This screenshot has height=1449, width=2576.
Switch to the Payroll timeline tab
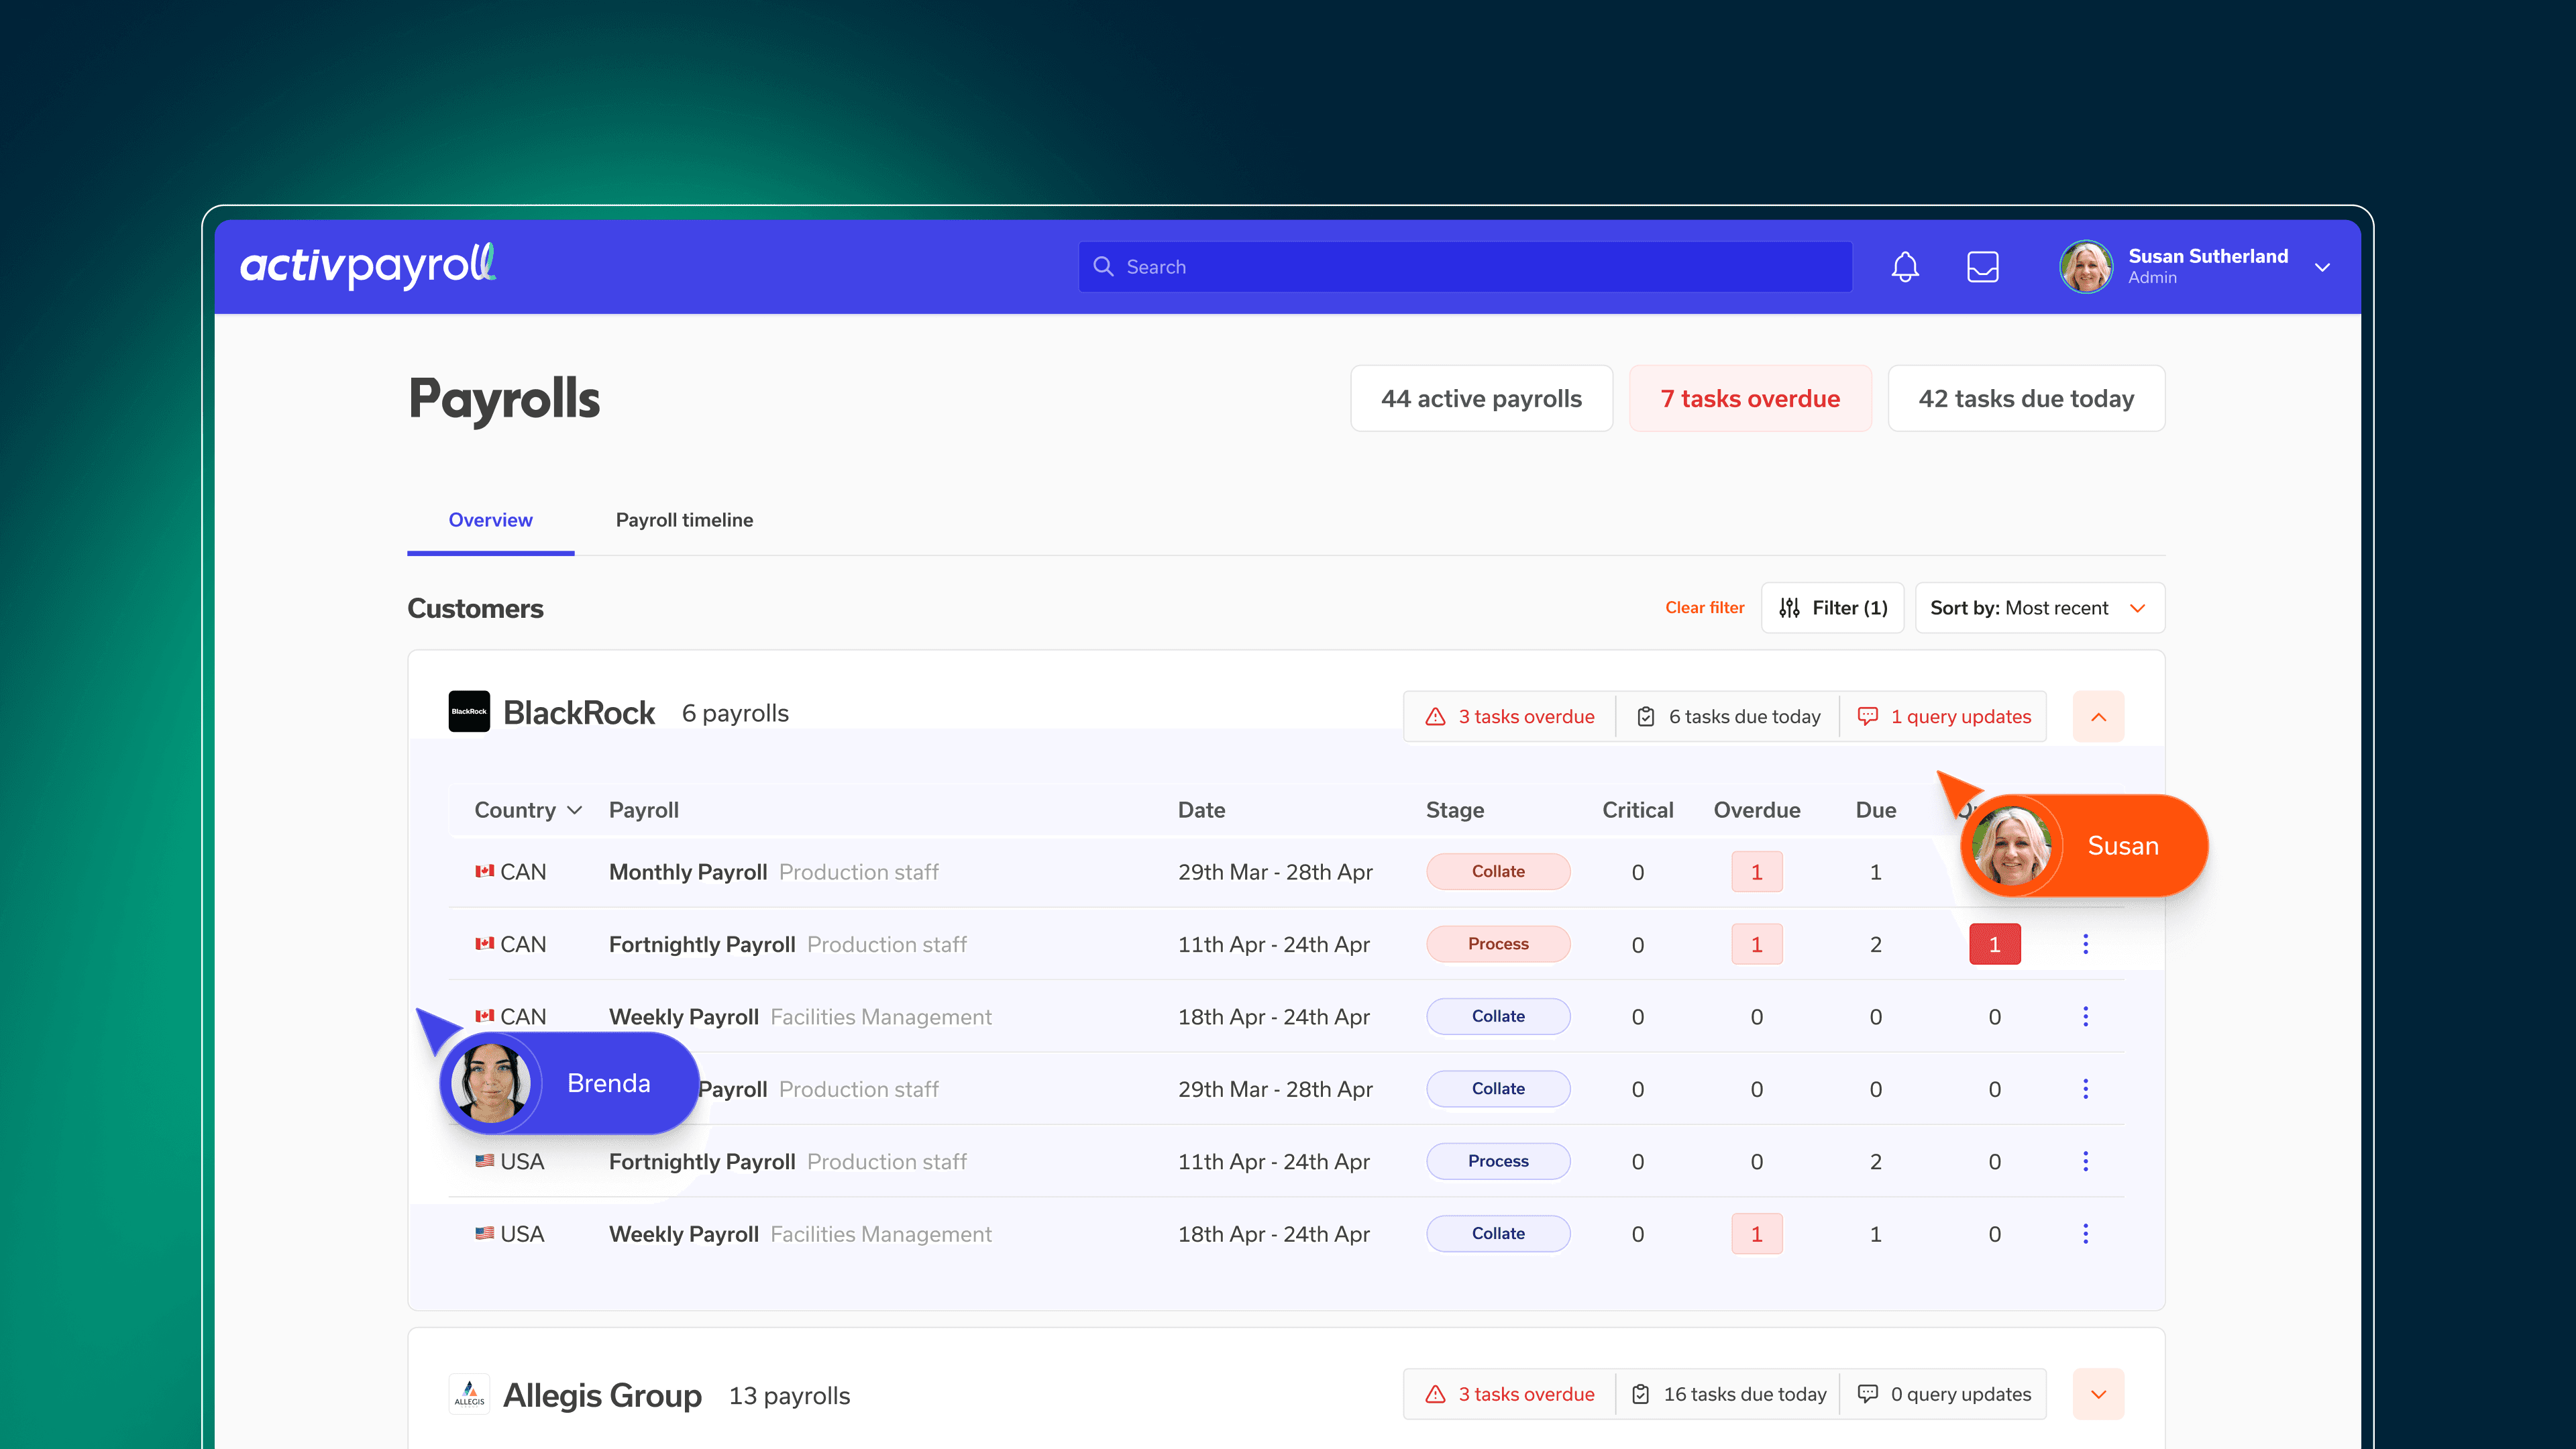coord(684,520)
